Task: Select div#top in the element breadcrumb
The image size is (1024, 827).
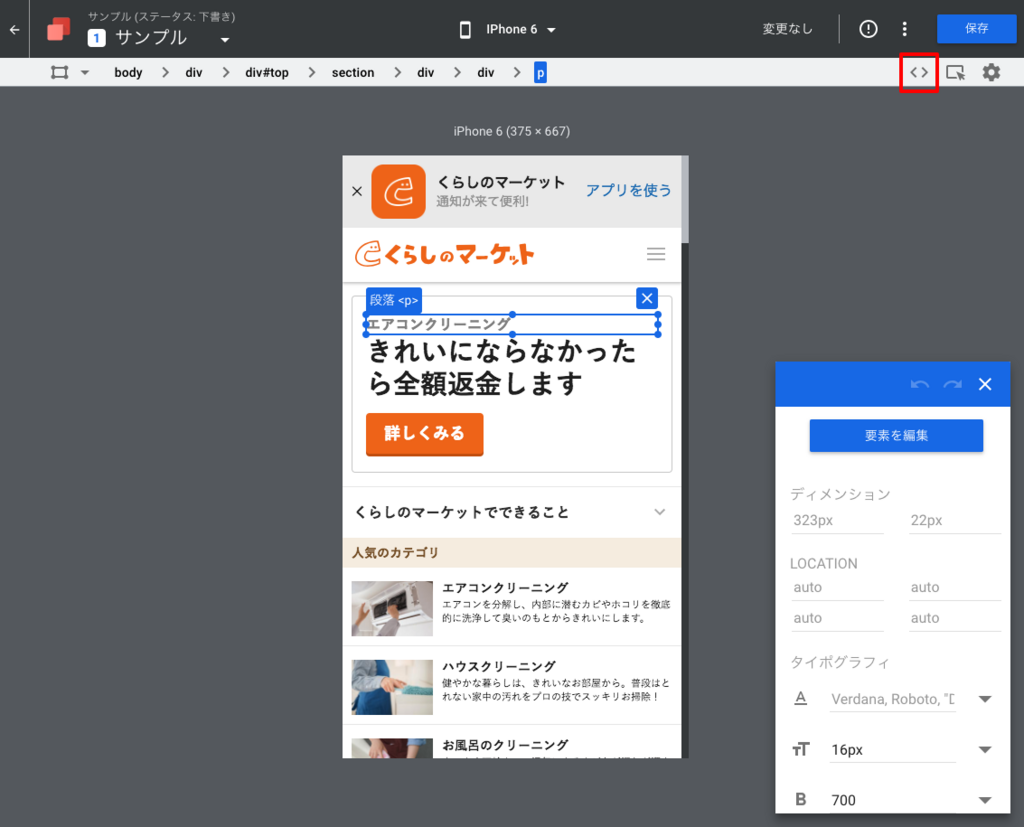Action: coord(266,72)
